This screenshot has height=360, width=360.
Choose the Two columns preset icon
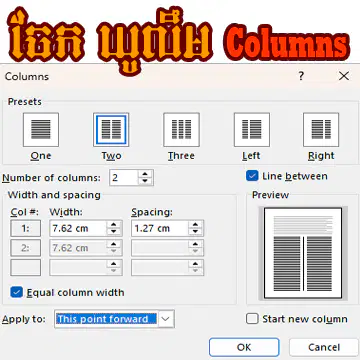[111, 130]
